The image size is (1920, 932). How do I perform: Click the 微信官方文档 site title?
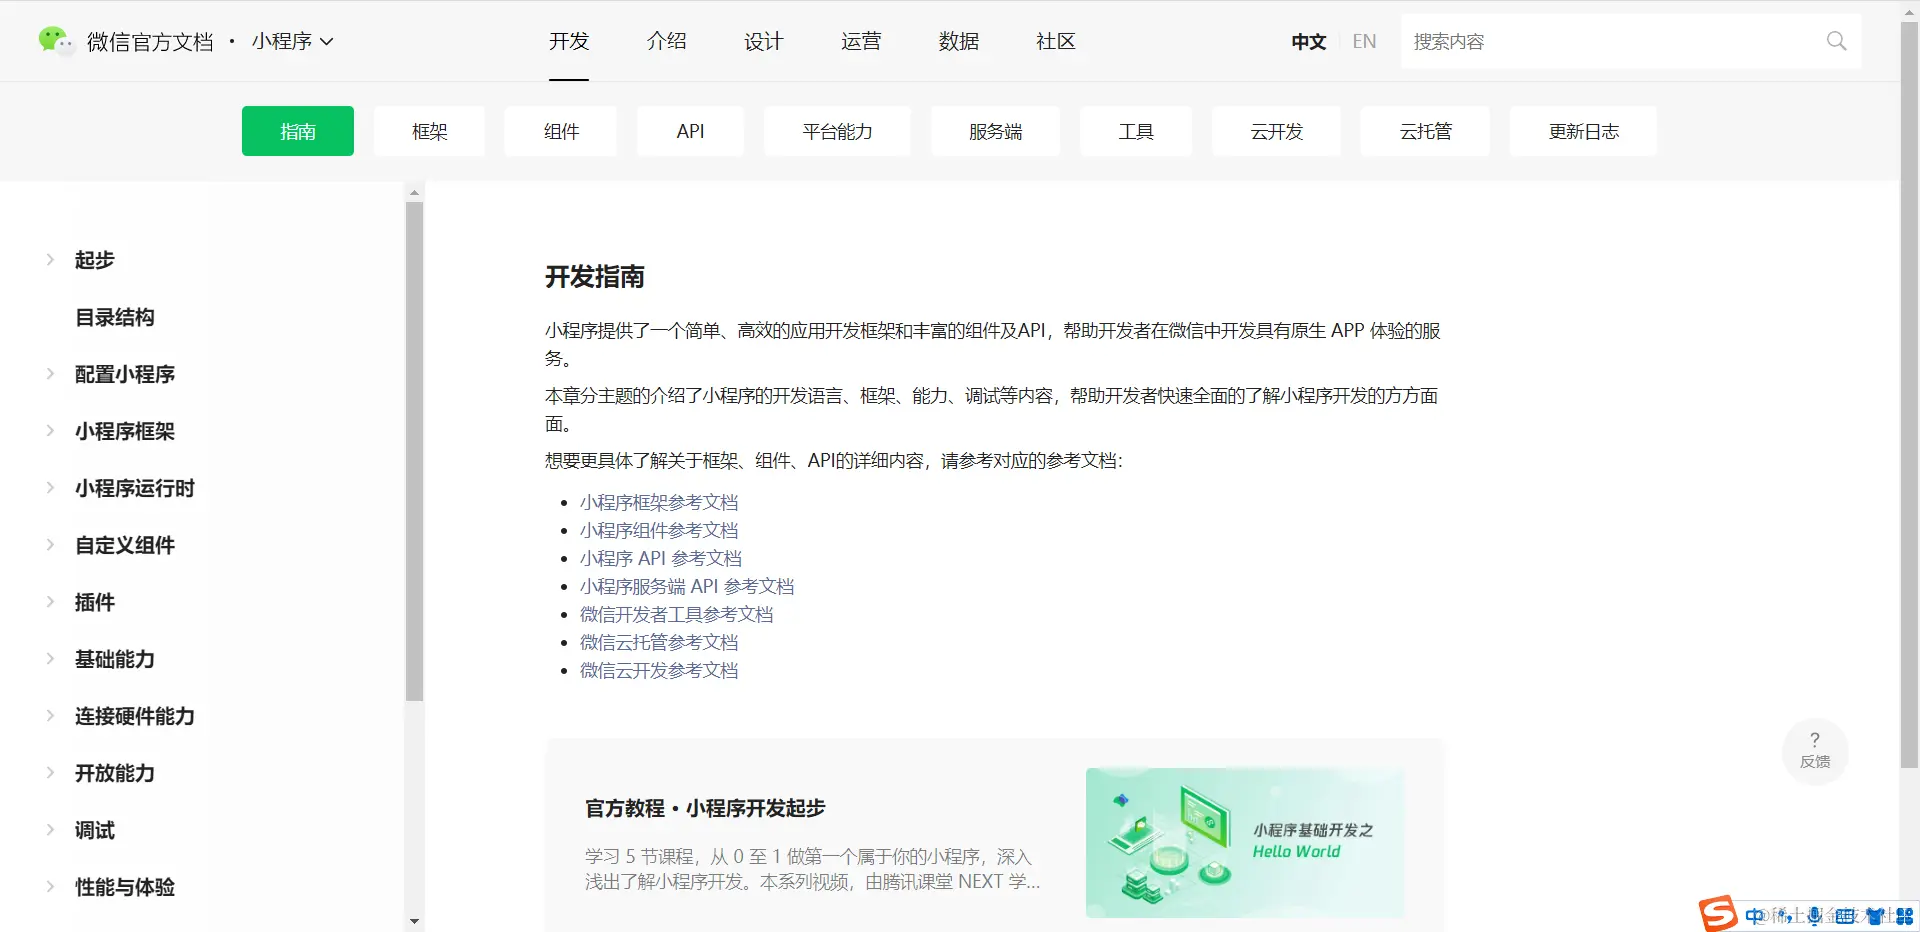click(150, 41)
